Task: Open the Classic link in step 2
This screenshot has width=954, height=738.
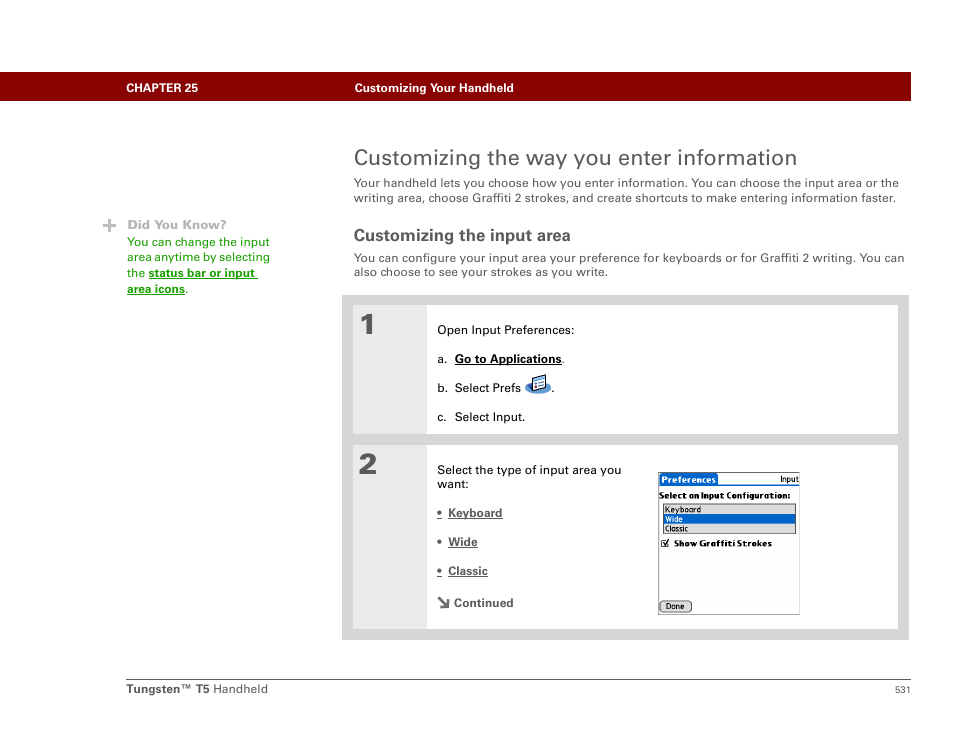Action: coord(468,571)
